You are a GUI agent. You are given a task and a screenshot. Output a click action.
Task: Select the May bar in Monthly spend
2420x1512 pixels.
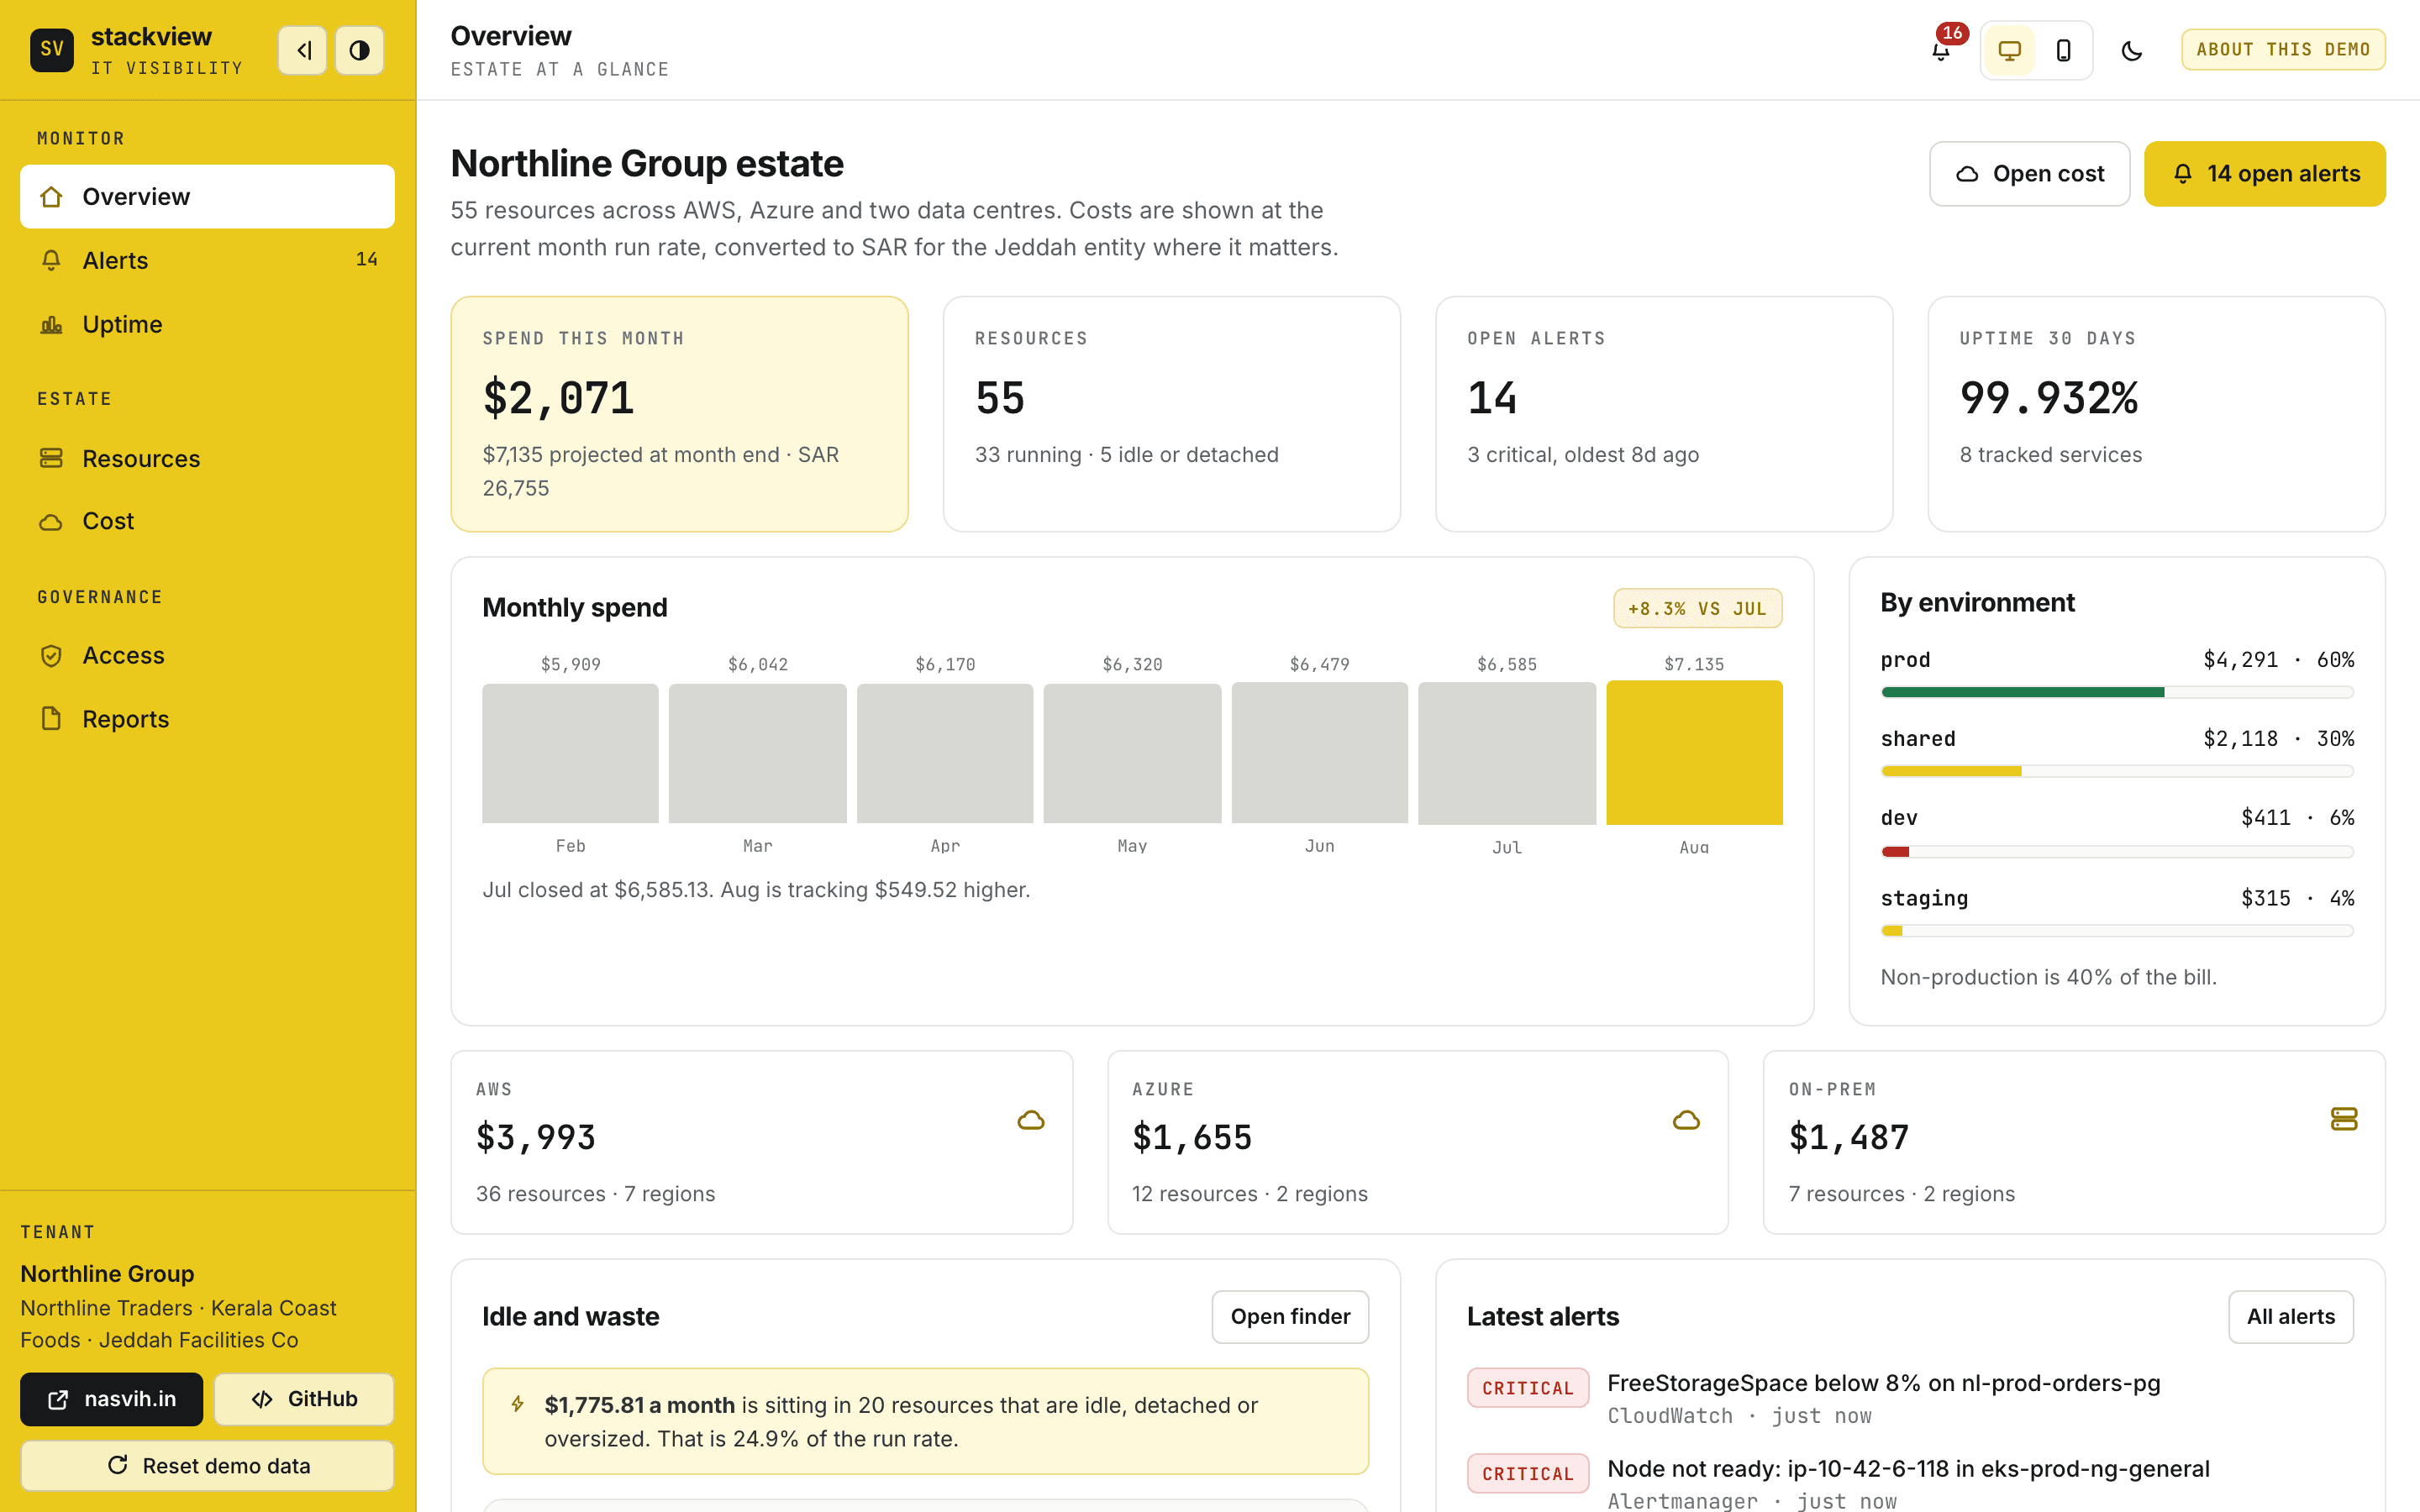[1132, 753]
